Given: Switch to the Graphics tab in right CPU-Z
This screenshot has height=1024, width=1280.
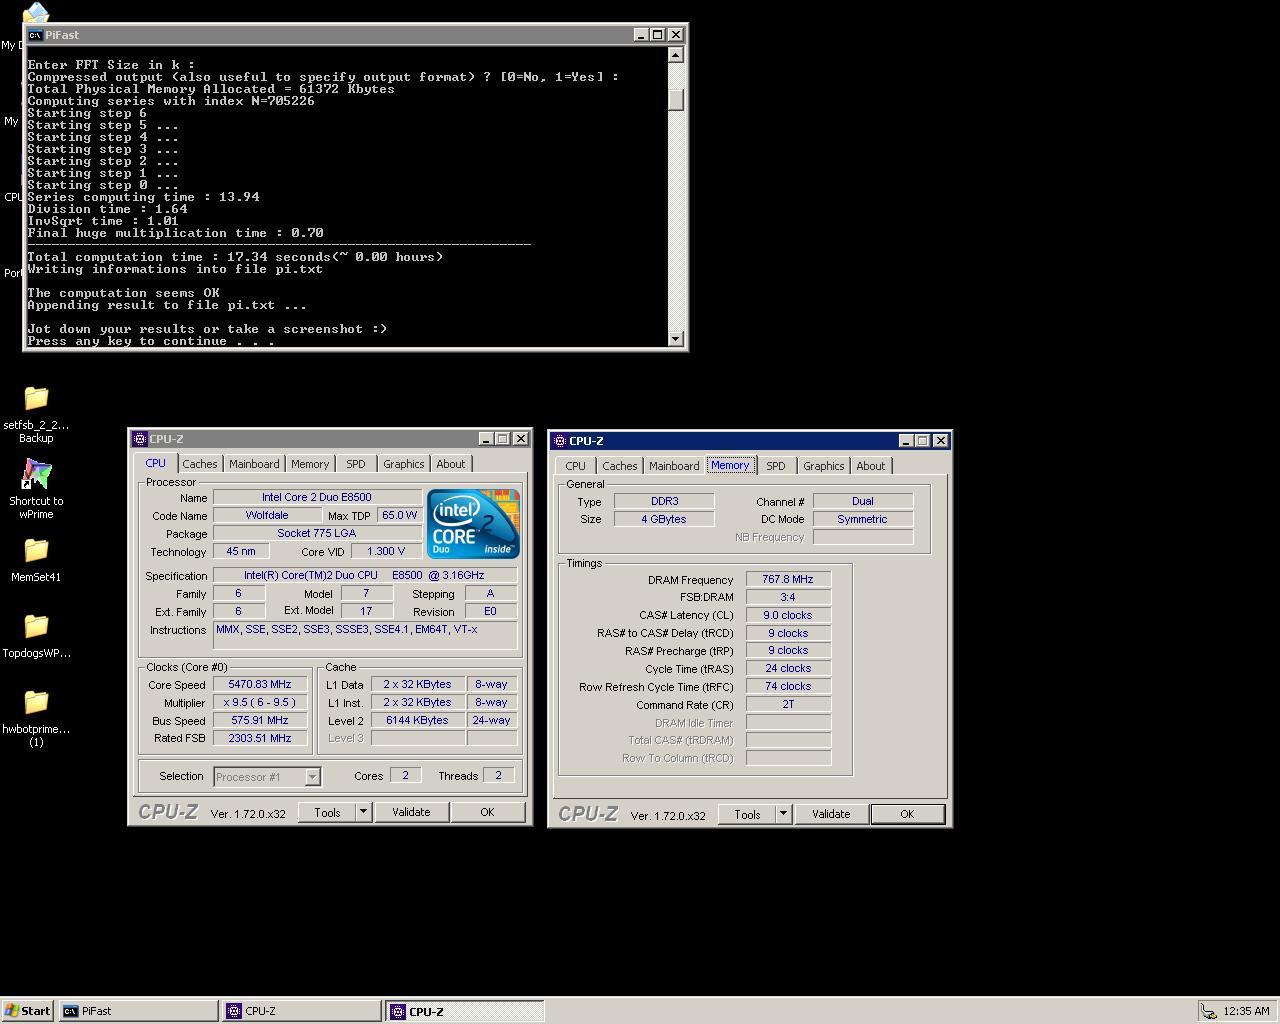Looking at the screenshot, I should coord(824,466).
